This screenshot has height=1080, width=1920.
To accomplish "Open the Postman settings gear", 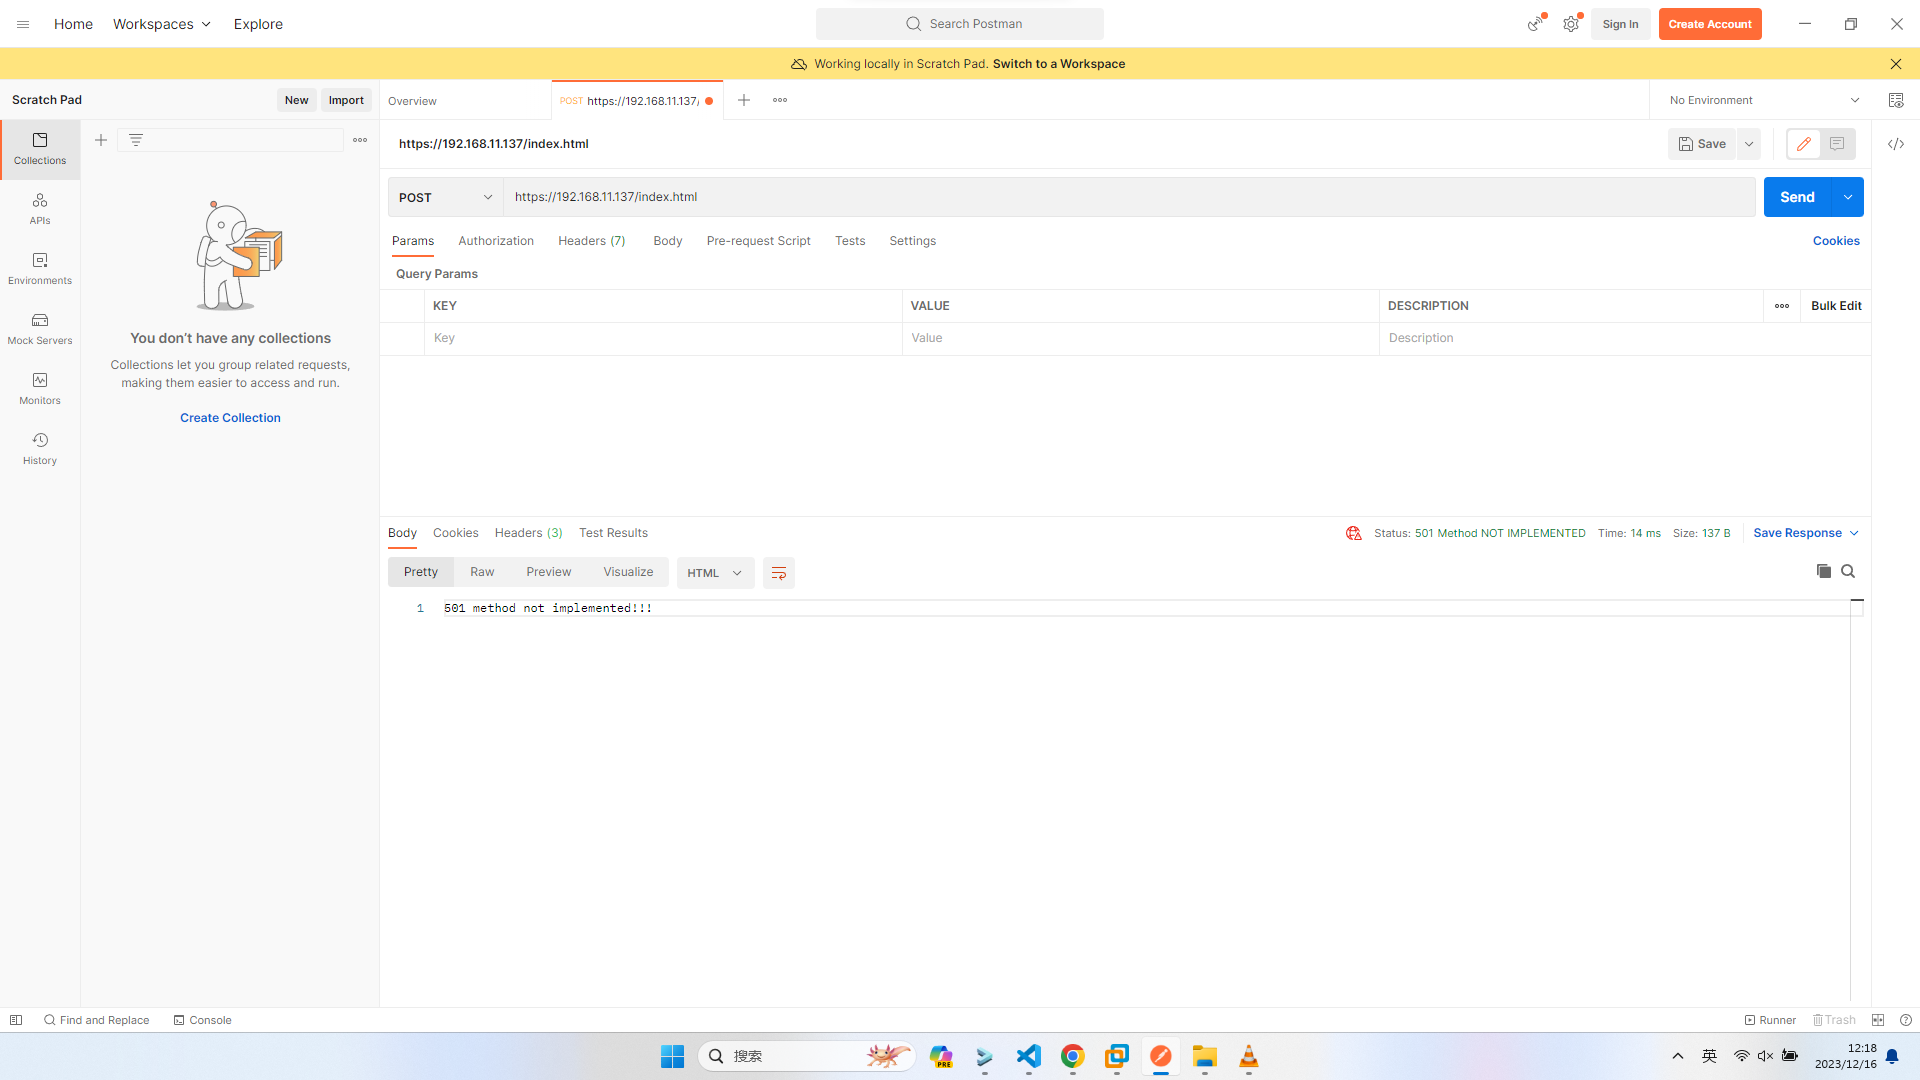I will click(x=1571, y=24).
